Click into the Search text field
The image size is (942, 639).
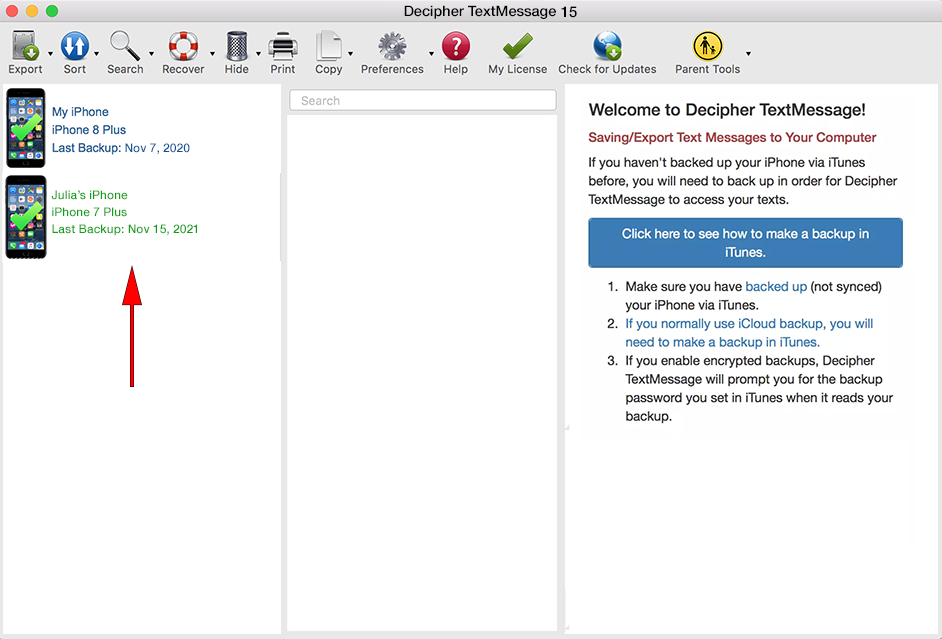click(x=422, y=101)
